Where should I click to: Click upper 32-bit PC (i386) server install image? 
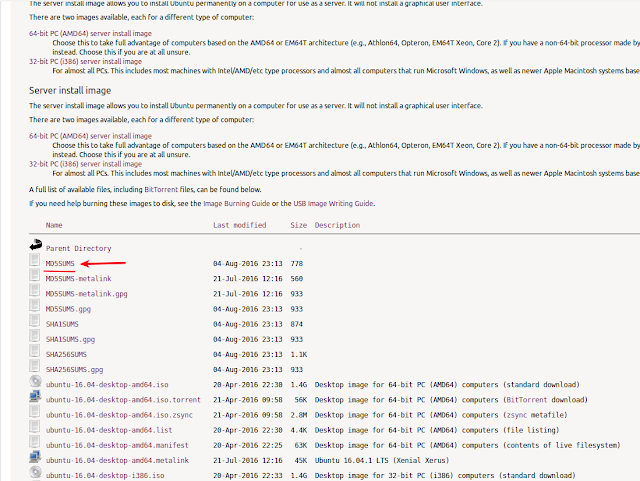tap(85, 62)
